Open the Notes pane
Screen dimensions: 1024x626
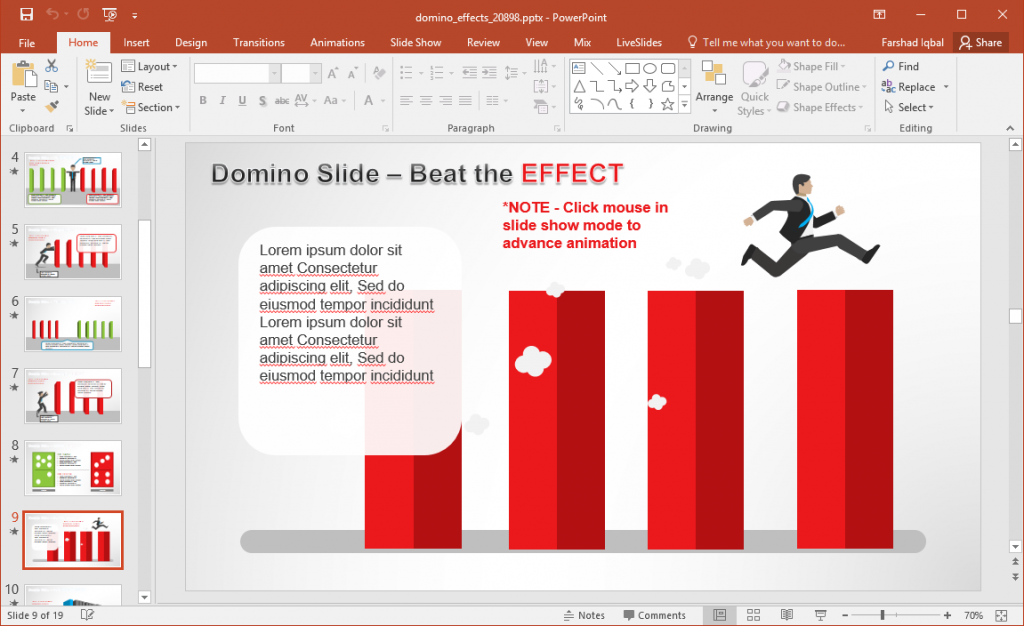click(584, 615)
